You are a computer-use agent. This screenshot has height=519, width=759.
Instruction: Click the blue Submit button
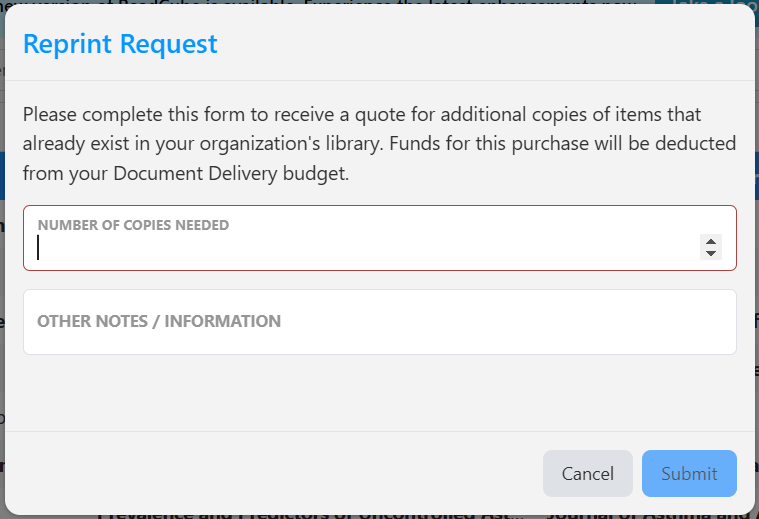(x=689, y=473)
